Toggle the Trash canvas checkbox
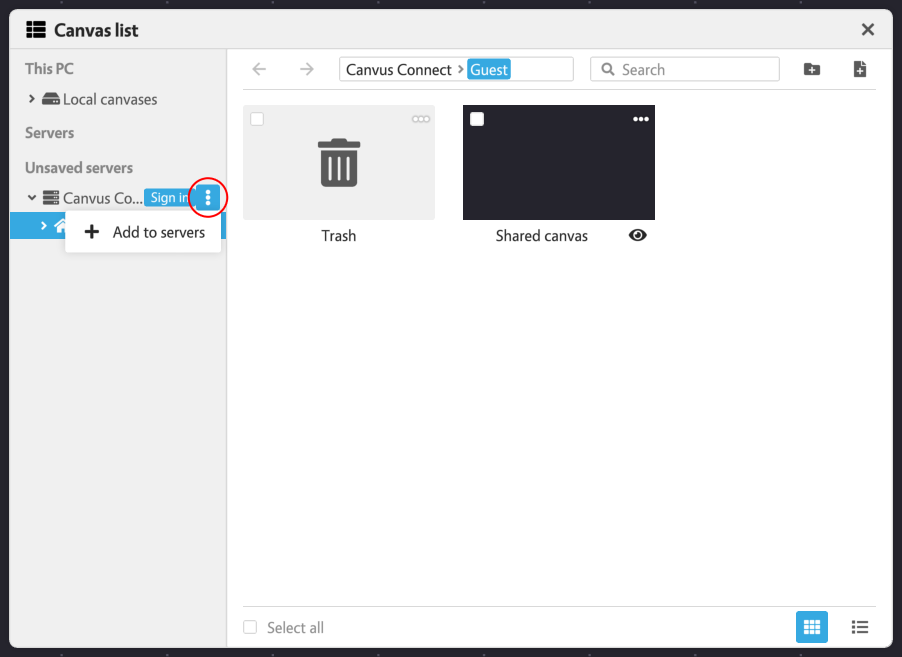 click(257, 118)
